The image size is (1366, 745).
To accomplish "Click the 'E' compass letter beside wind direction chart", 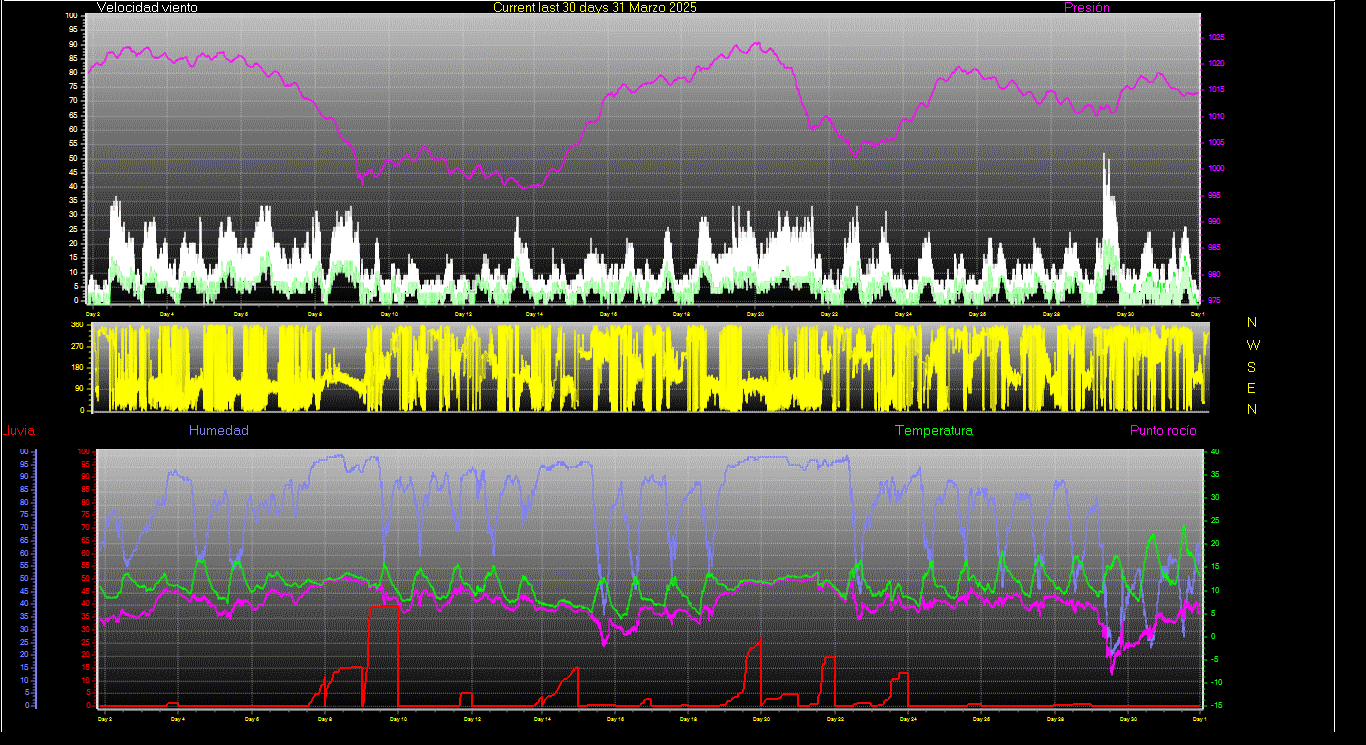I will 1252,388.
